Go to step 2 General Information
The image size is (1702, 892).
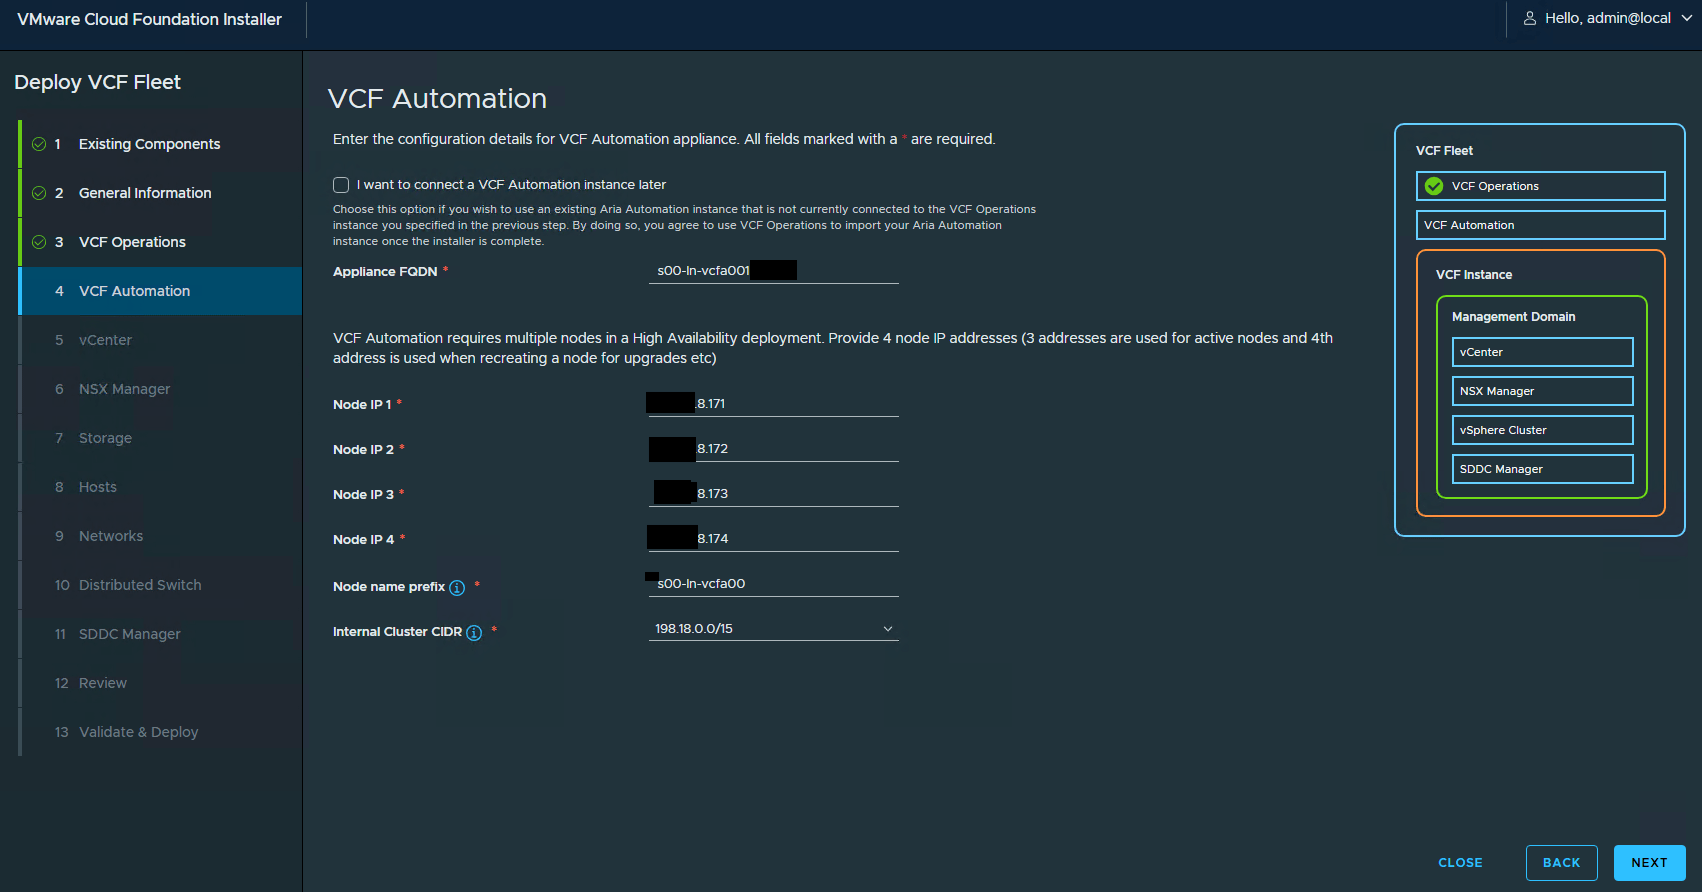160,193
